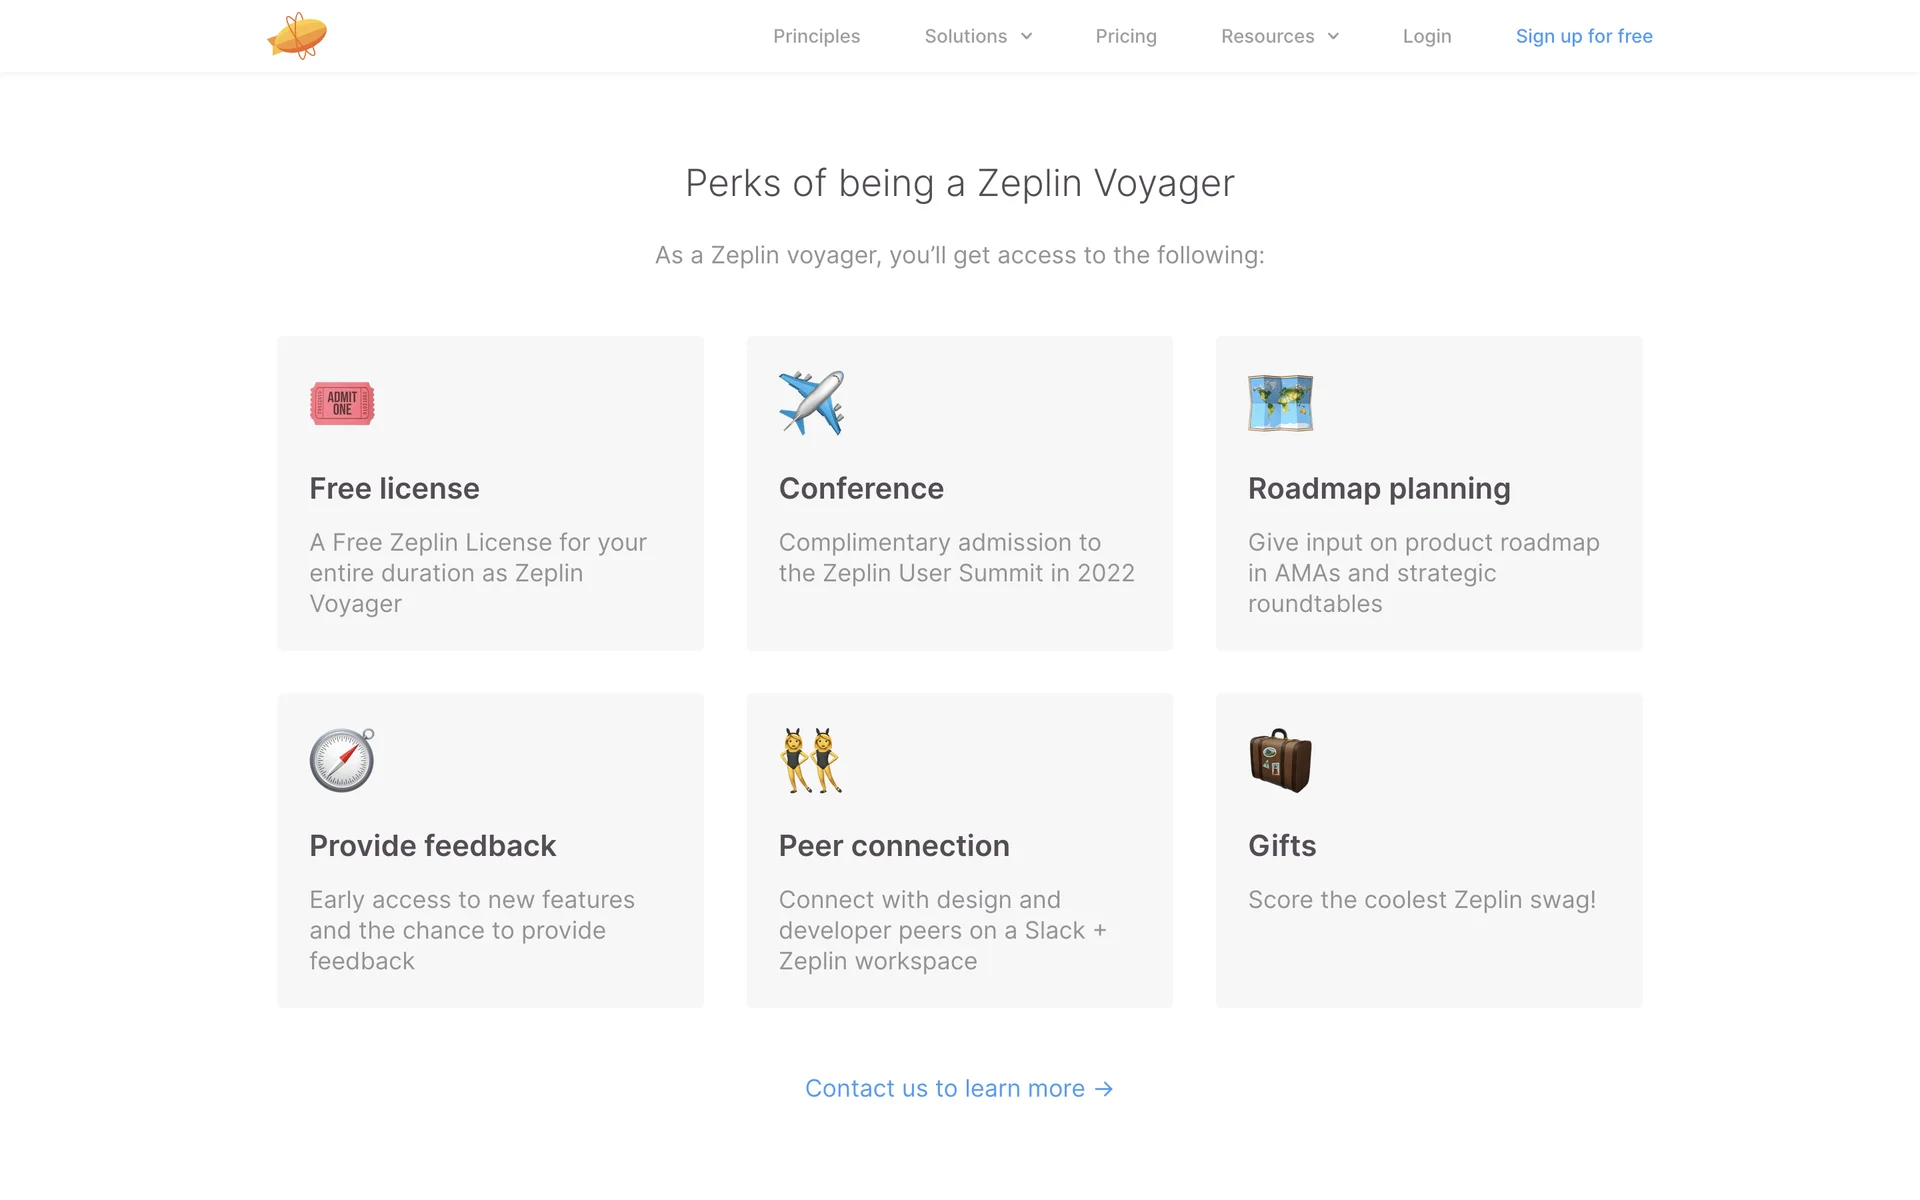Screen dimensions: 1920x1200
Task: Click the Login link
Action: (1426, 36)
